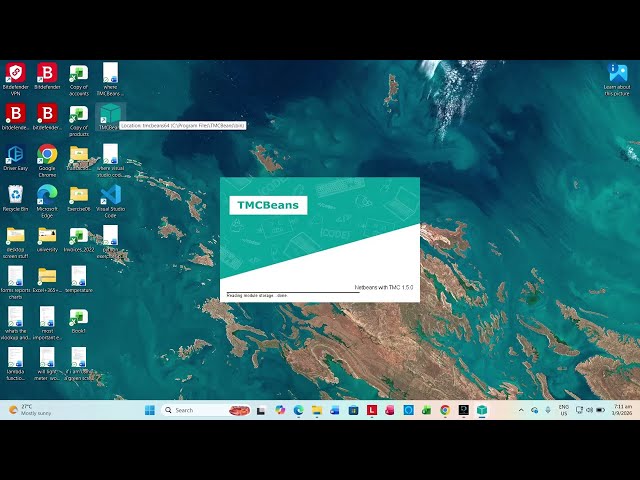
Task: Launch Visual Studio Code from the desktop
Action: click(x=110, y=202)
